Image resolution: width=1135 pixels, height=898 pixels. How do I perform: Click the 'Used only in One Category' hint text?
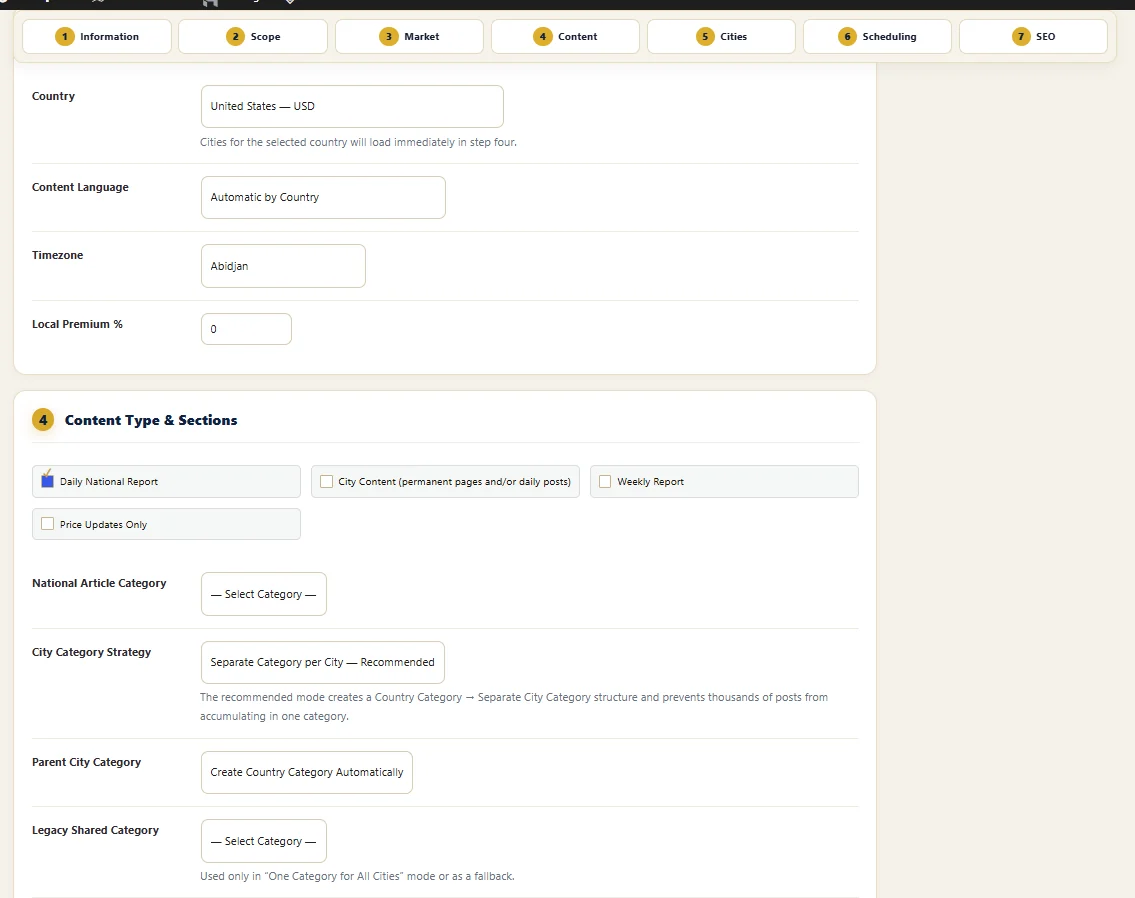[357, 876]
